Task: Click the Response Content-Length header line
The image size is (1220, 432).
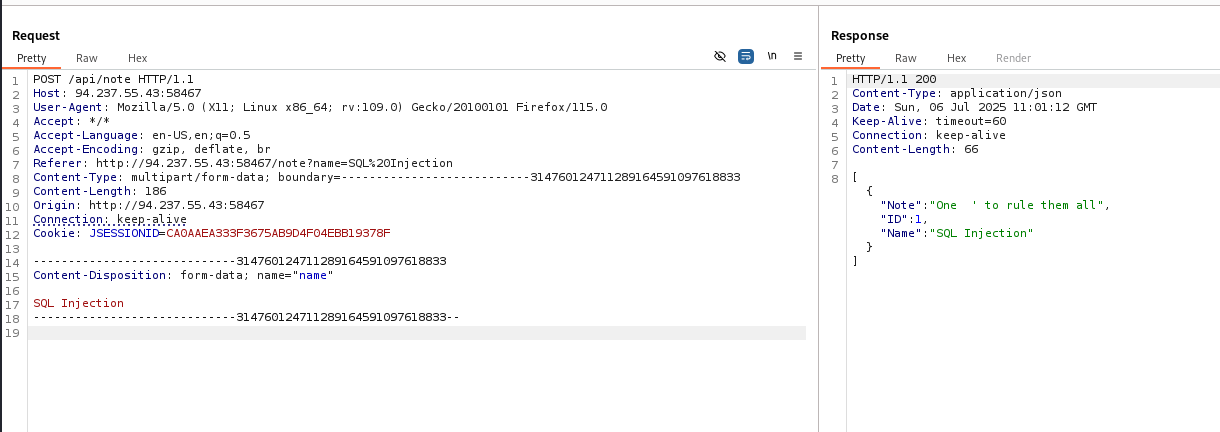Action: (x=915, y=149)
